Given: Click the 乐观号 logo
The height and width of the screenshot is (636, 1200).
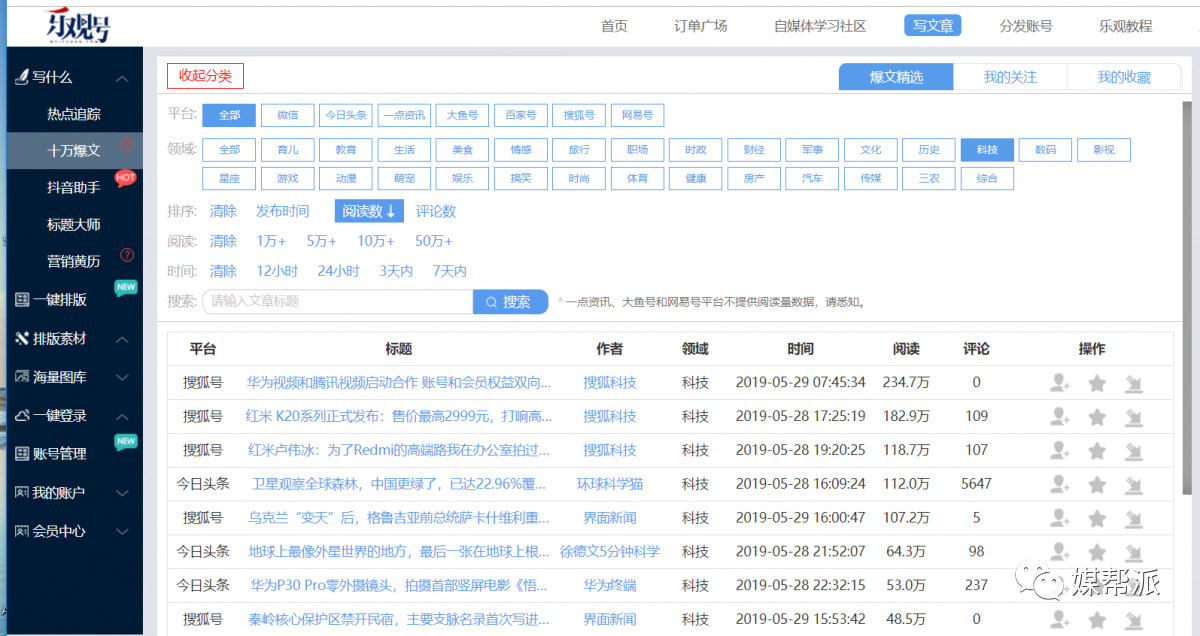Looking at the screenshot, I should coord(78,26).
